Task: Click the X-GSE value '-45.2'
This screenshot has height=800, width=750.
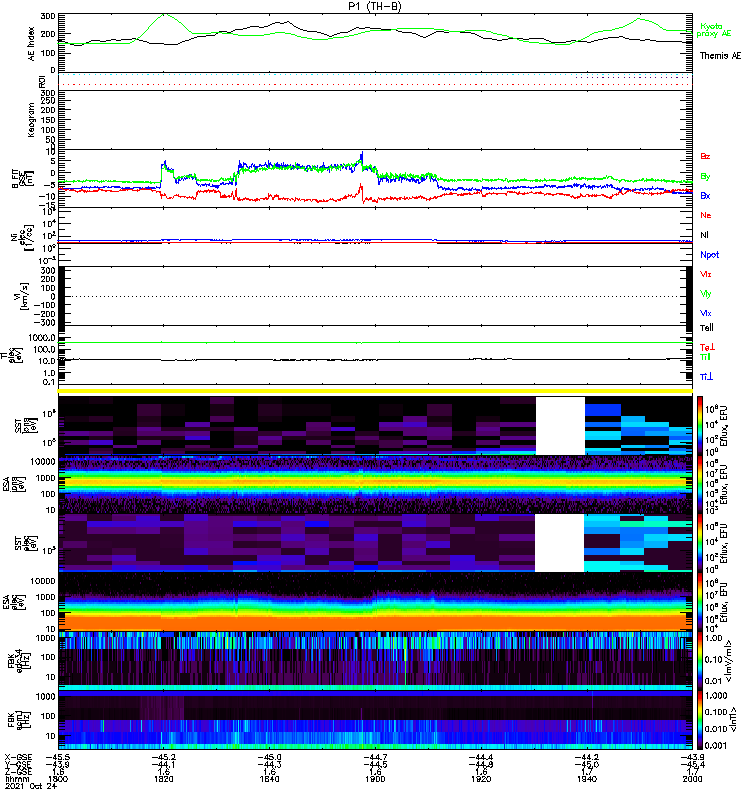Action: pyautogui.click(x=163, y=757)
